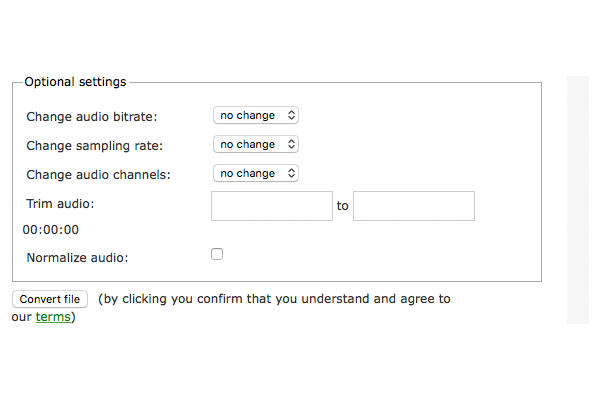600x400 pixels.
Task: Open the audio bitrate dropdown
Action: click(x=255, y=116)
